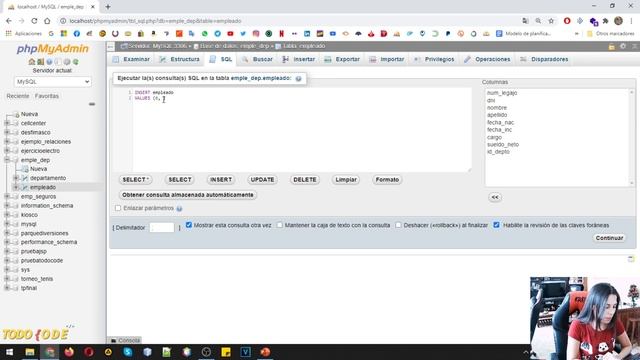Click the Formato button
This screenshot has height=360, width=640.
(387, 180)
